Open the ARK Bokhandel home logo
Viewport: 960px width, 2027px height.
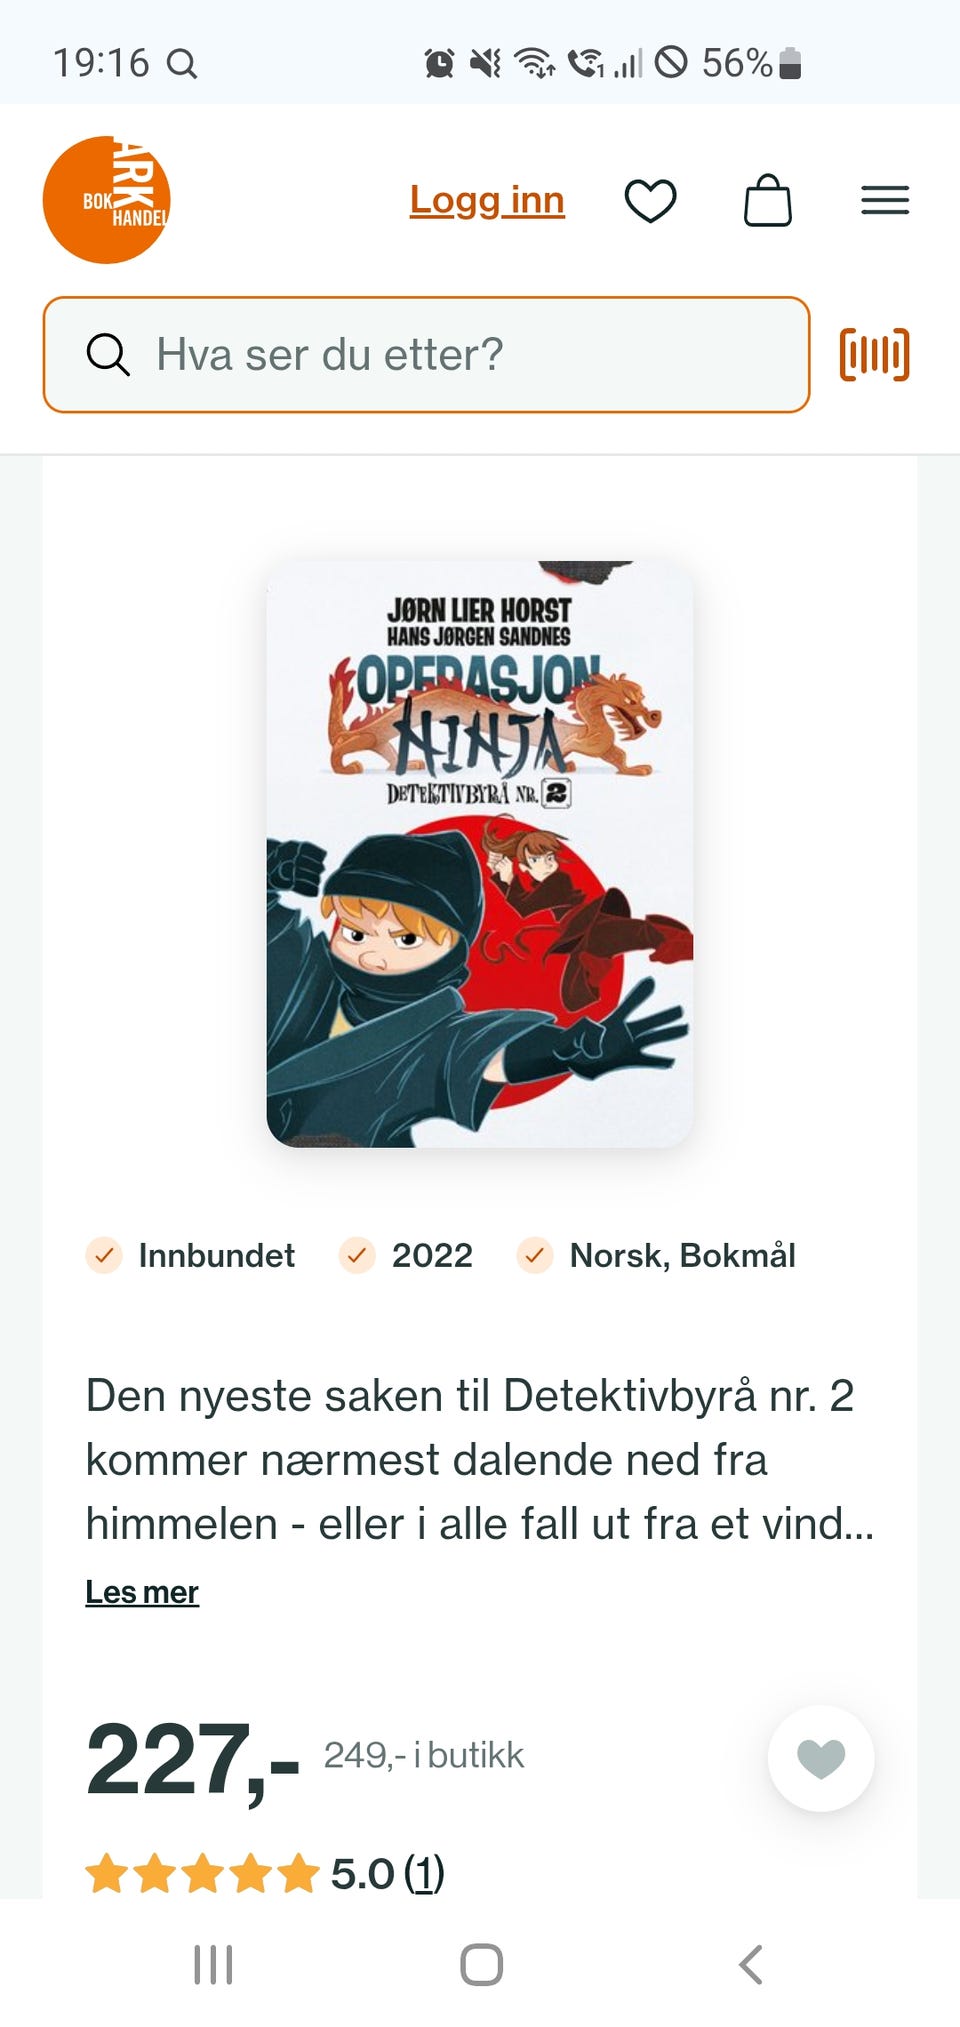coord(106,200)
